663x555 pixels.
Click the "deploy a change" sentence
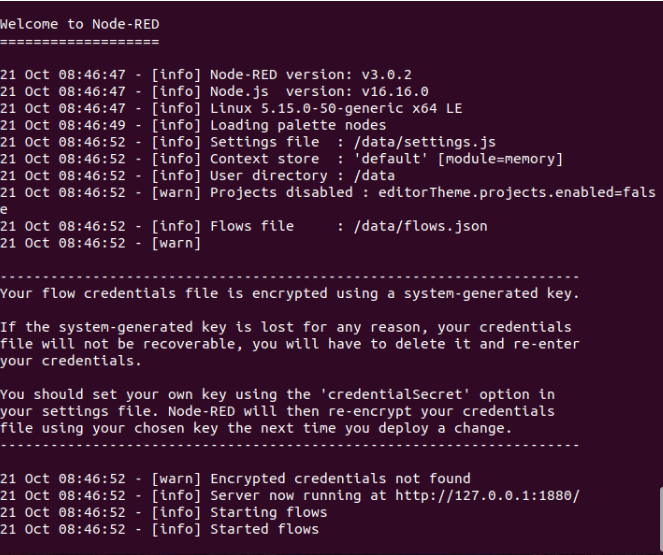tap(256, 428)
